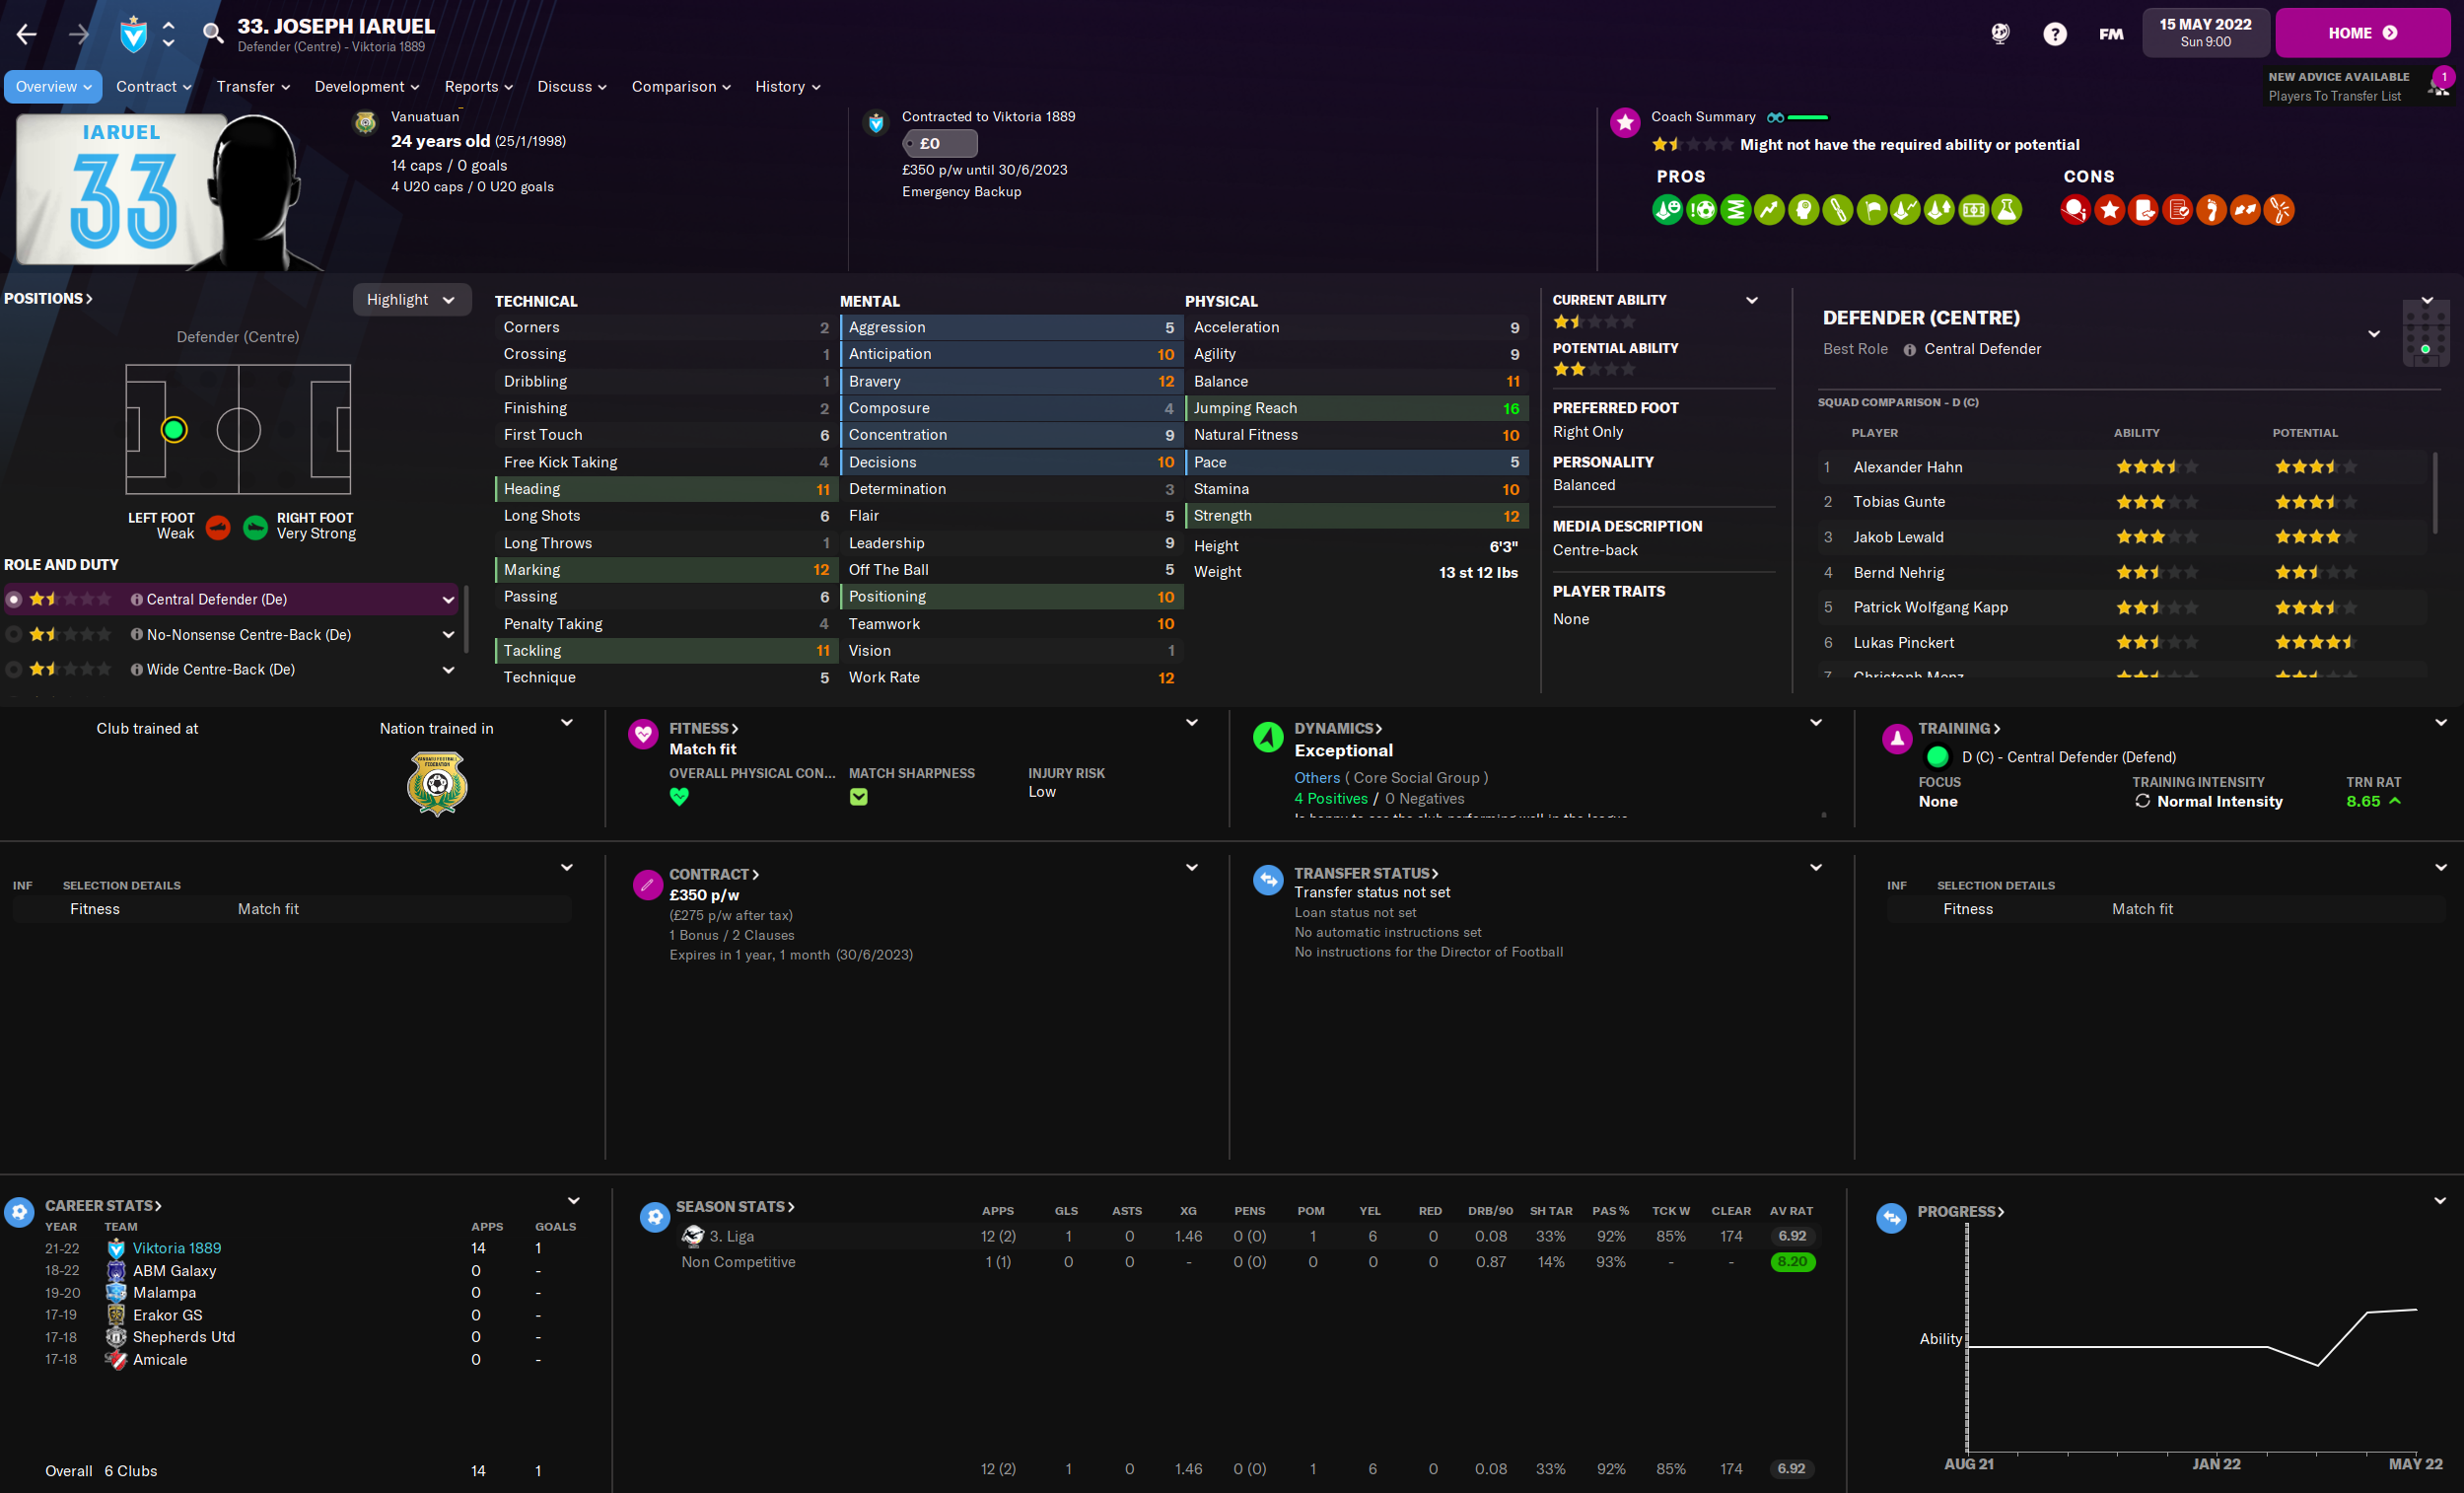Viewport: 2464px width, 1493px height.
Task: Open the FM menu icon
Action: coord(2111,34)
